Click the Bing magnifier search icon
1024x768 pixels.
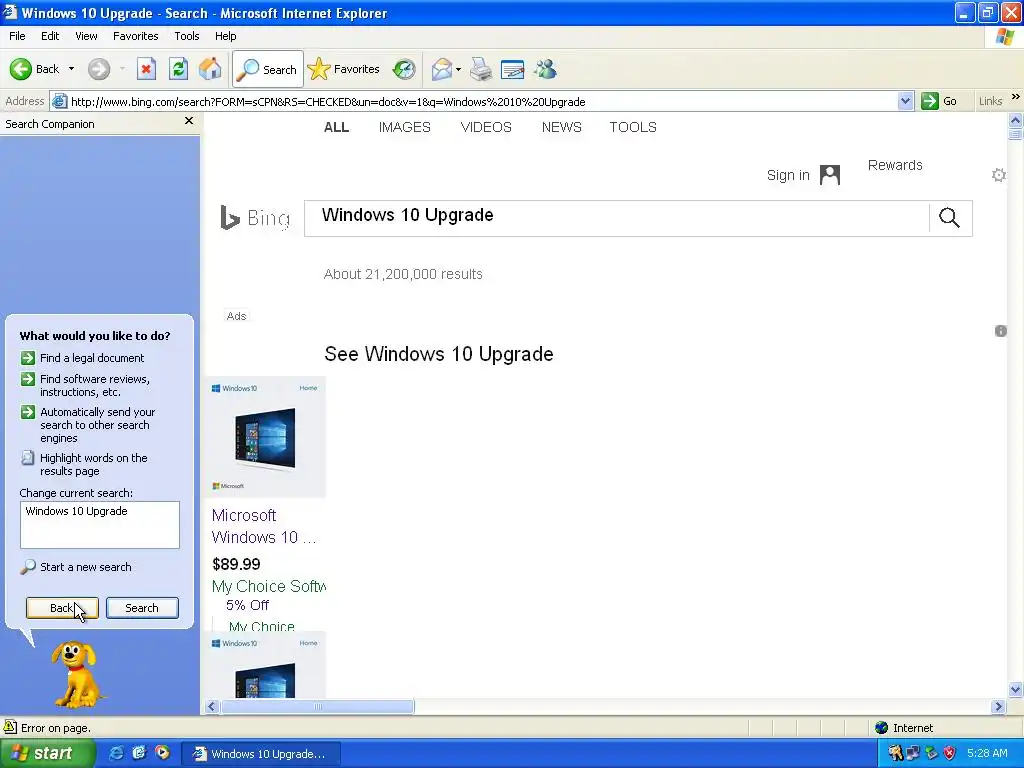pos(950,217)
